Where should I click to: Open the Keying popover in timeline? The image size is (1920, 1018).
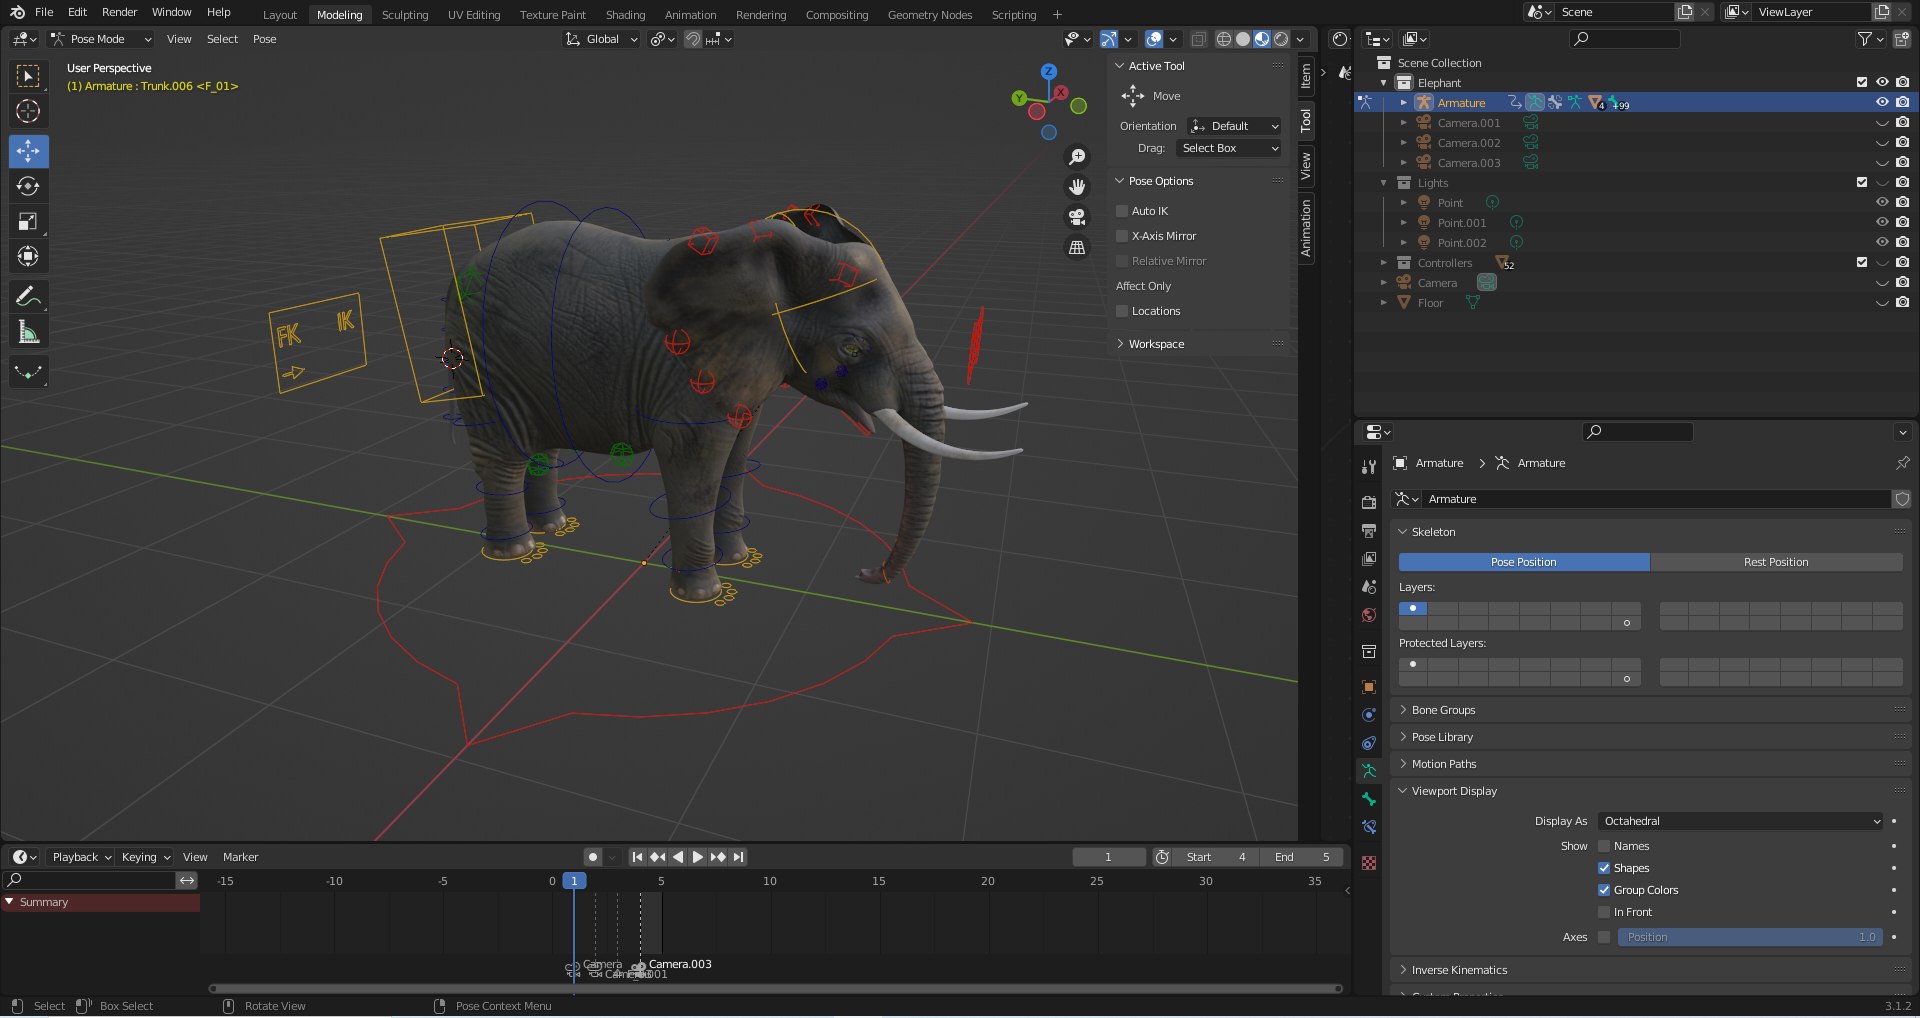click(146, 857)
